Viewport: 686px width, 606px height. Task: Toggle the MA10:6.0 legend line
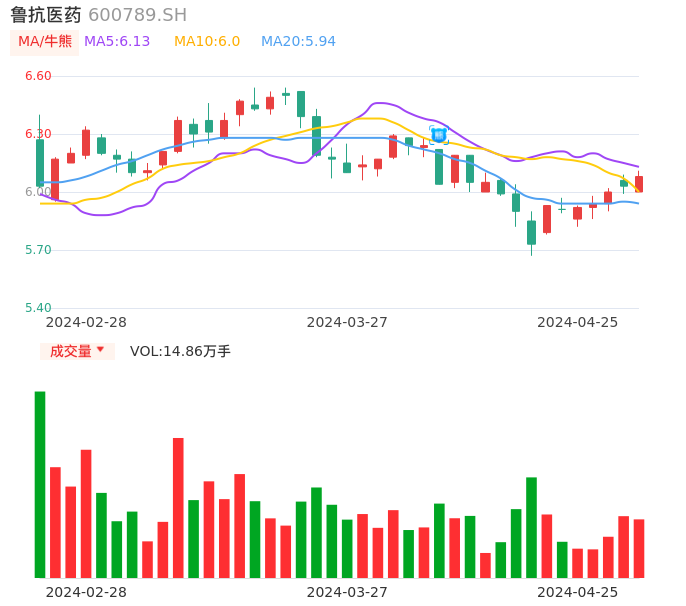coord(207,42)
